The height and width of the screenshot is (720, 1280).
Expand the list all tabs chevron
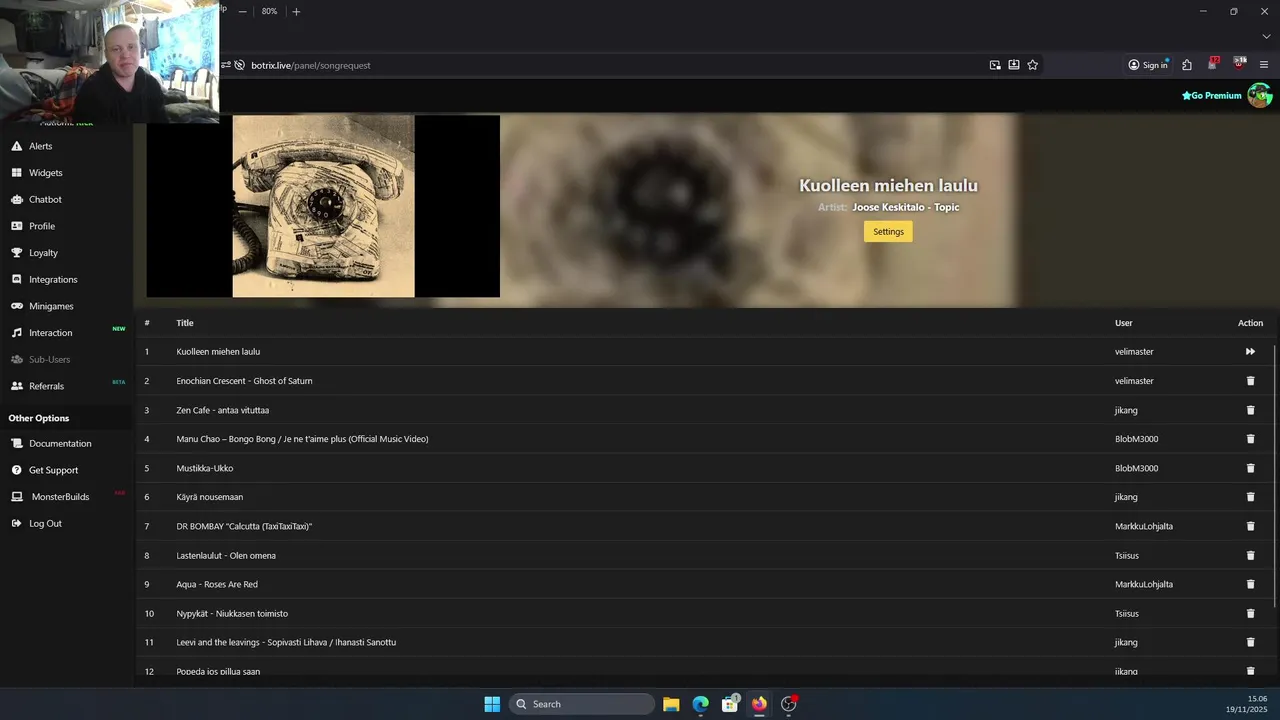coord(1266,37)
